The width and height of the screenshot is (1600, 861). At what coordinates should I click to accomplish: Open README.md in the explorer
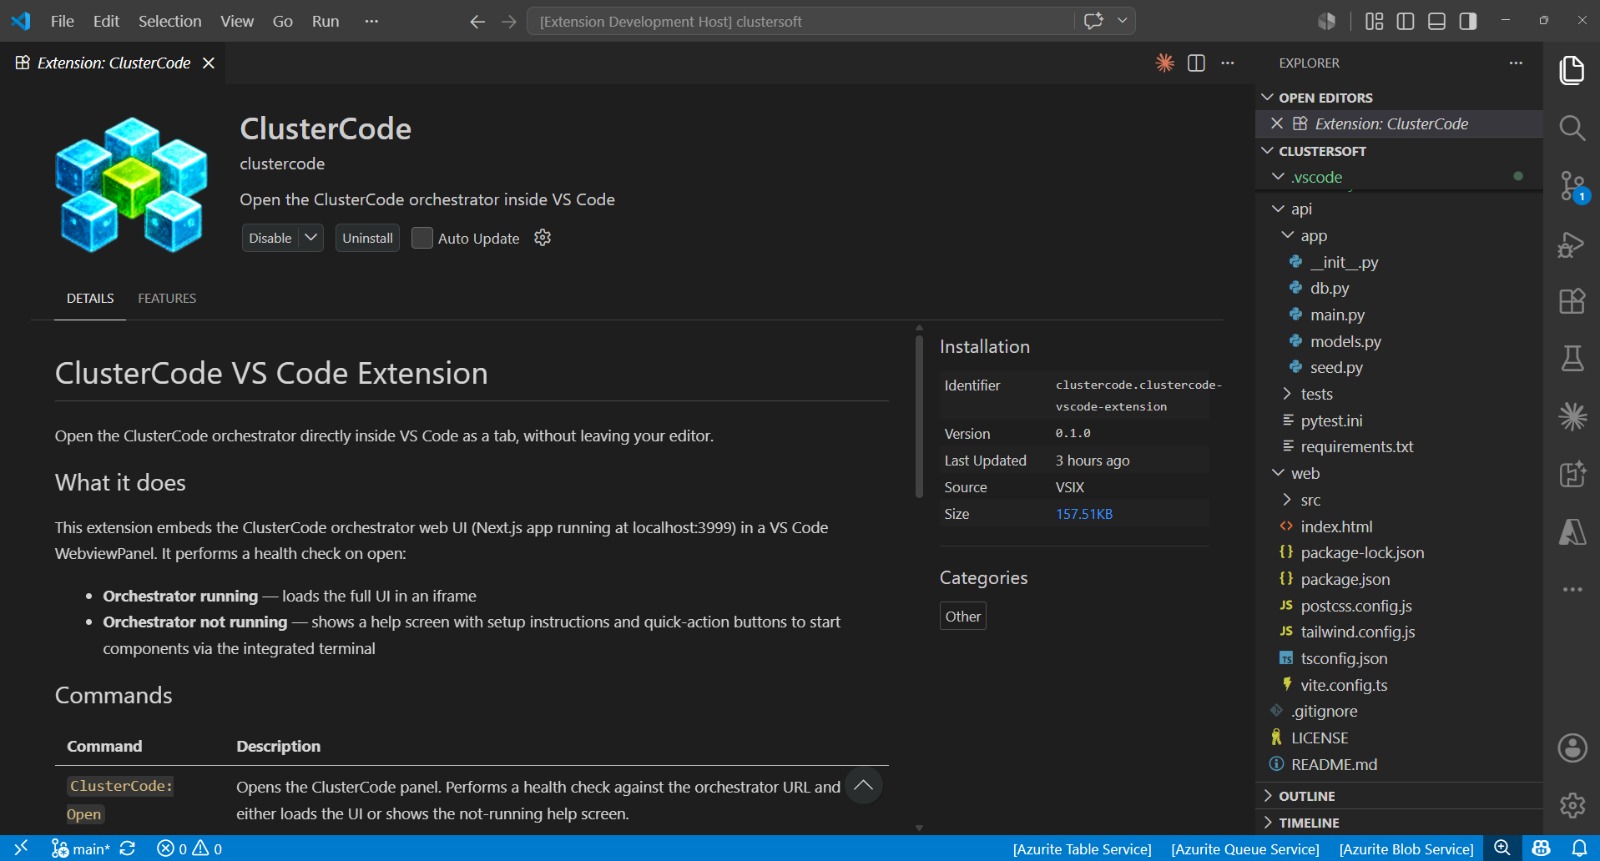[1400, 764]
